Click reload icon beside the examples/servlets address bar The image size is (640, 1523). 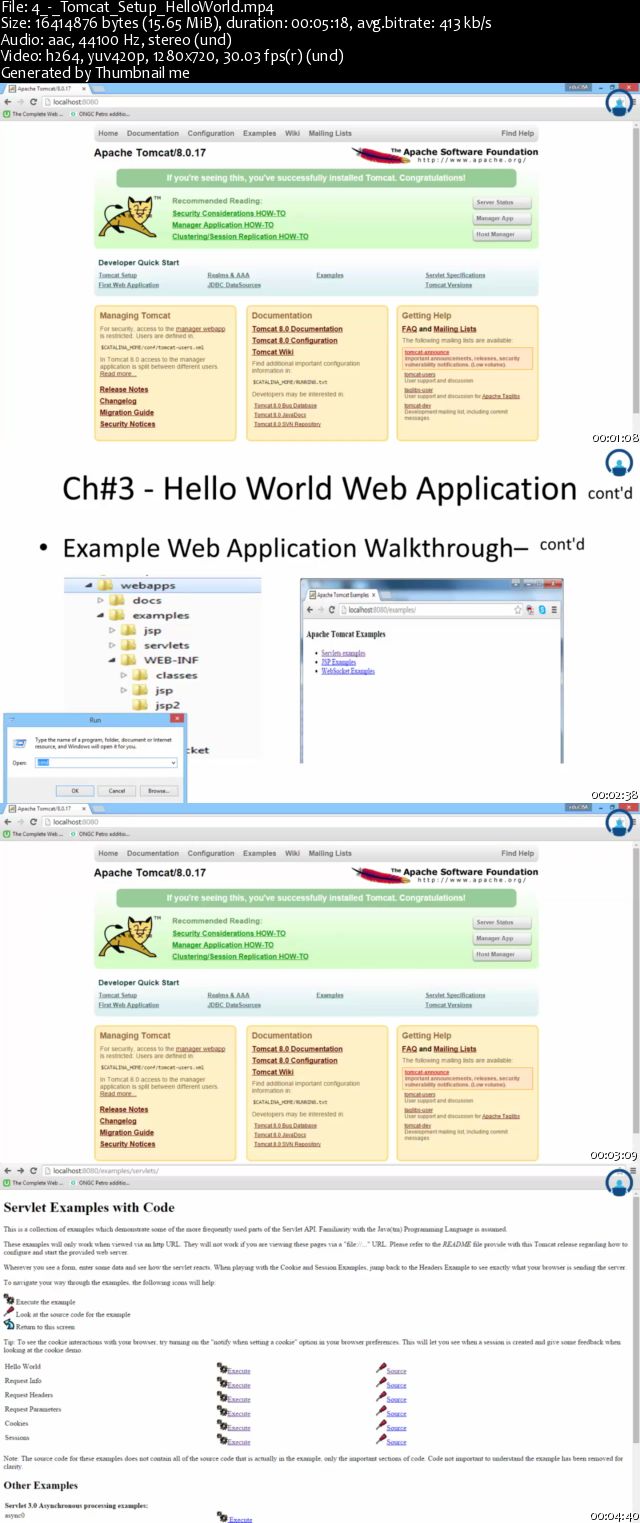34,1170
